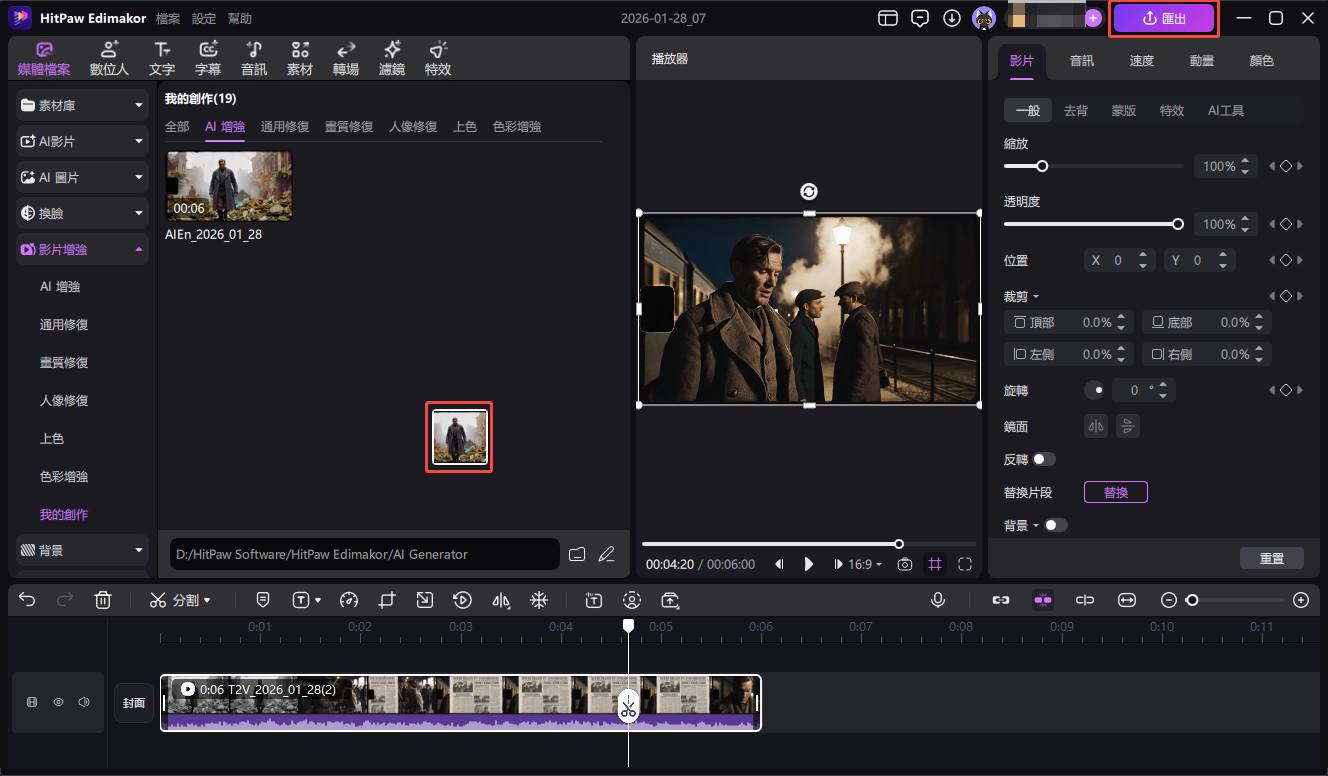
Task: Enter fullscreen preview in player
Action: click(x=964, y=564)
